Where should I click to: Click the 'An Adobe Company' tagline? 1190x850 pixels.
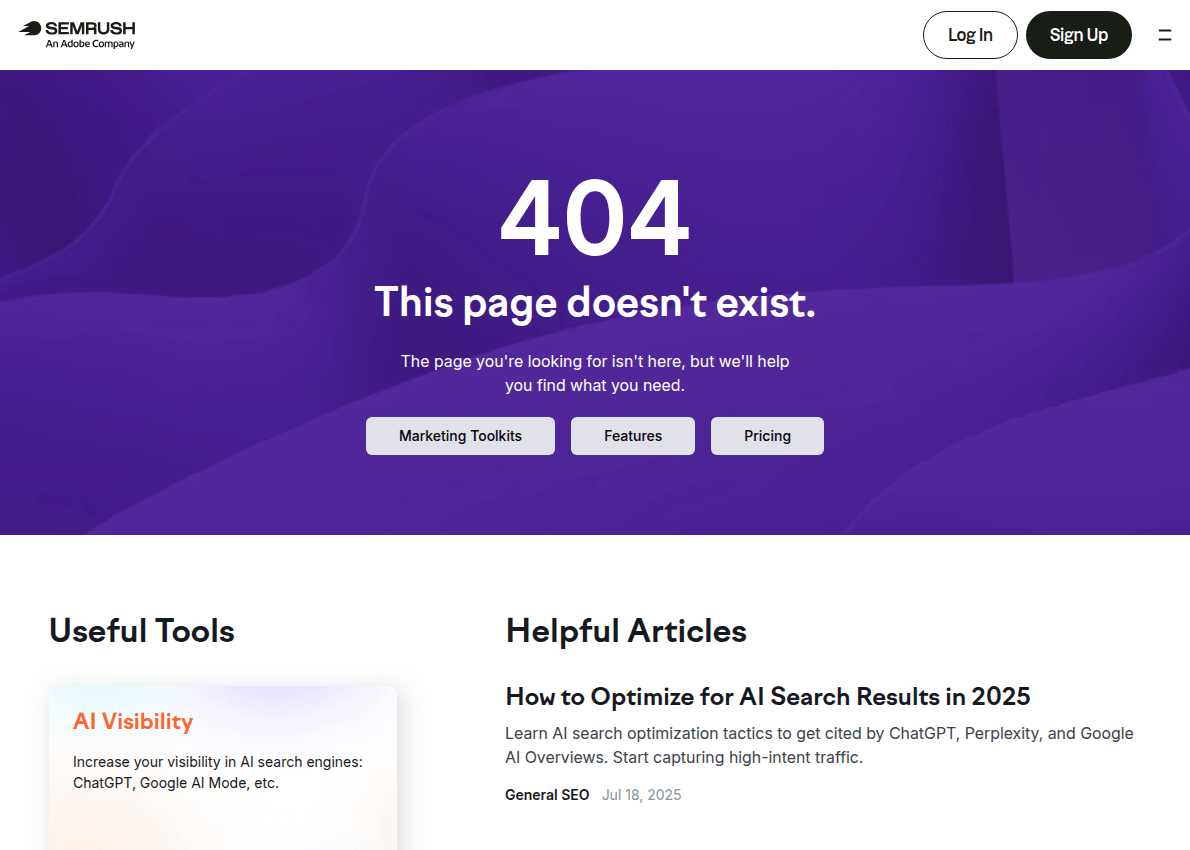tap(90, 44)
